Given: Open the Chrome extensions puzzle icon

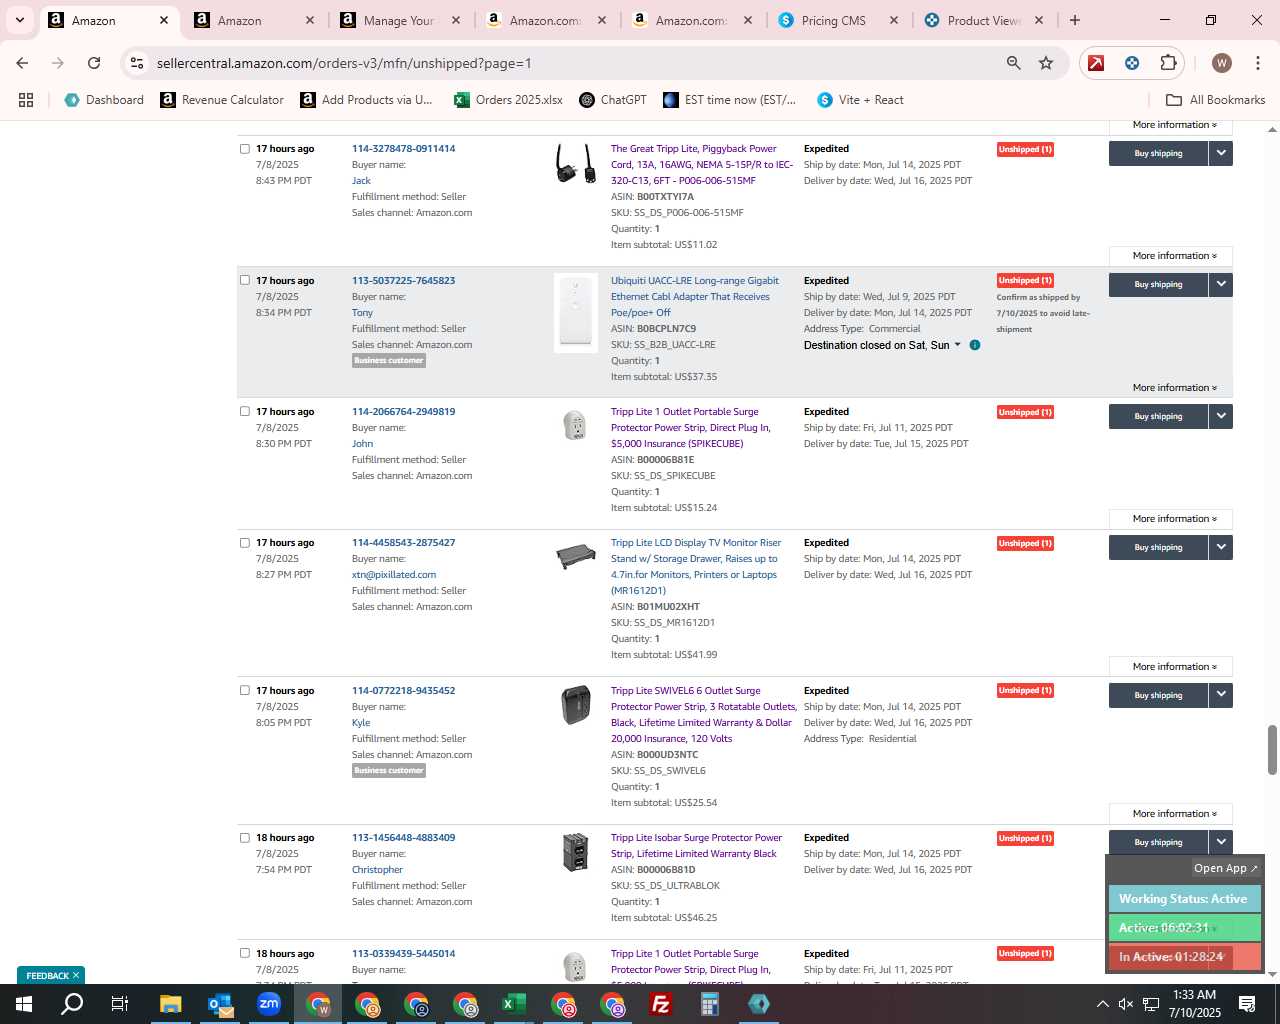Looking at the screenshot, I should [1168, 63].
